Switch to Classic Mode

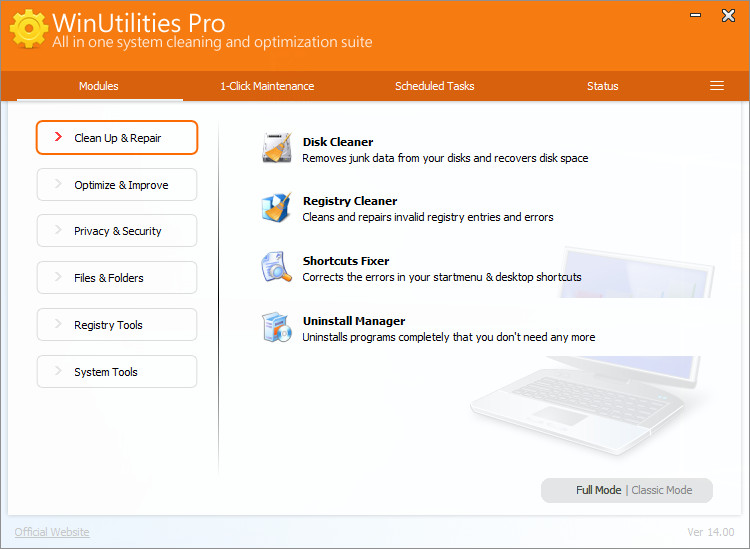click(x=662, y=490)
